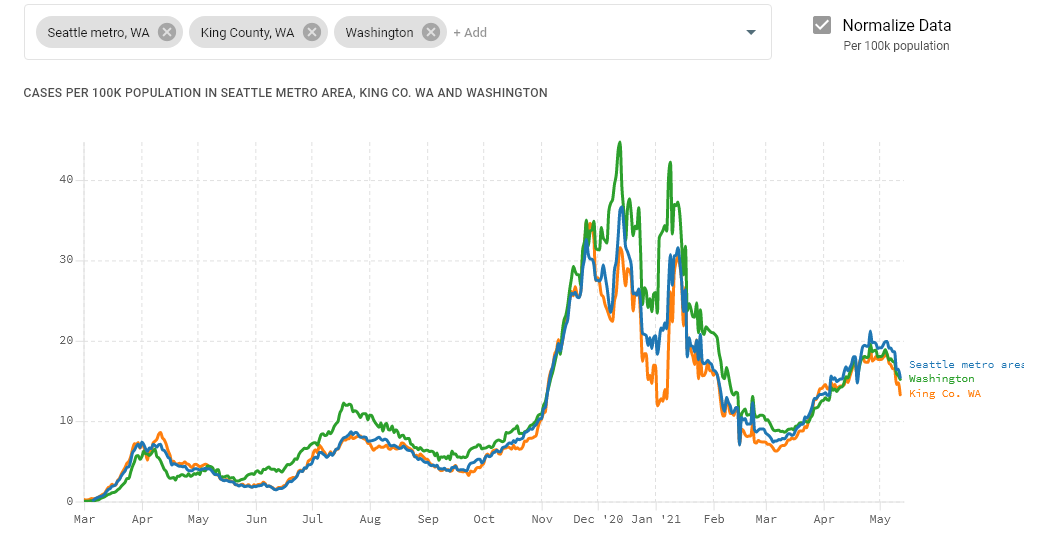This screenshot has height=559, width=1052.
Task: Click the Oct x-axis label
Action: pos(484,519)
